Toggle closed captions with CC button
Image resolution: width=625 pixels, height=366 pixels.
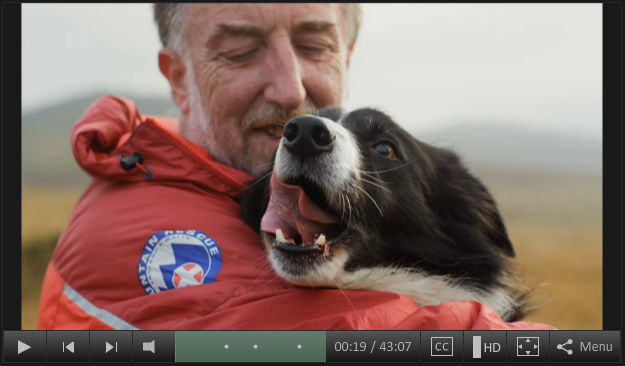coord(442,347)
